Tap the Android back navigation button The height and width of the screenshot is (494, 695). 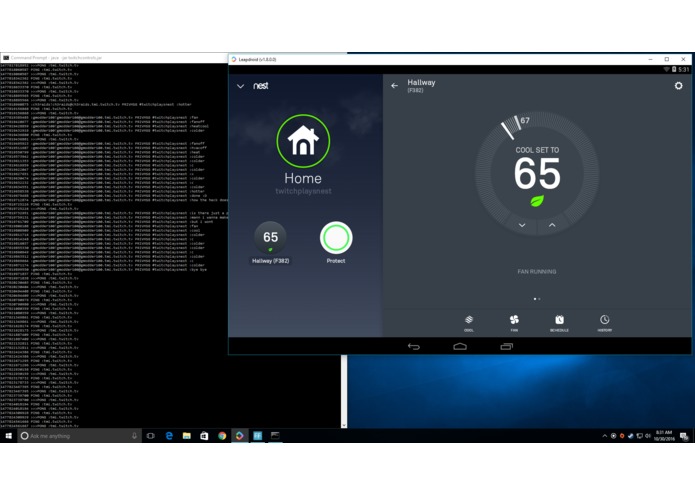coord(414,346)
